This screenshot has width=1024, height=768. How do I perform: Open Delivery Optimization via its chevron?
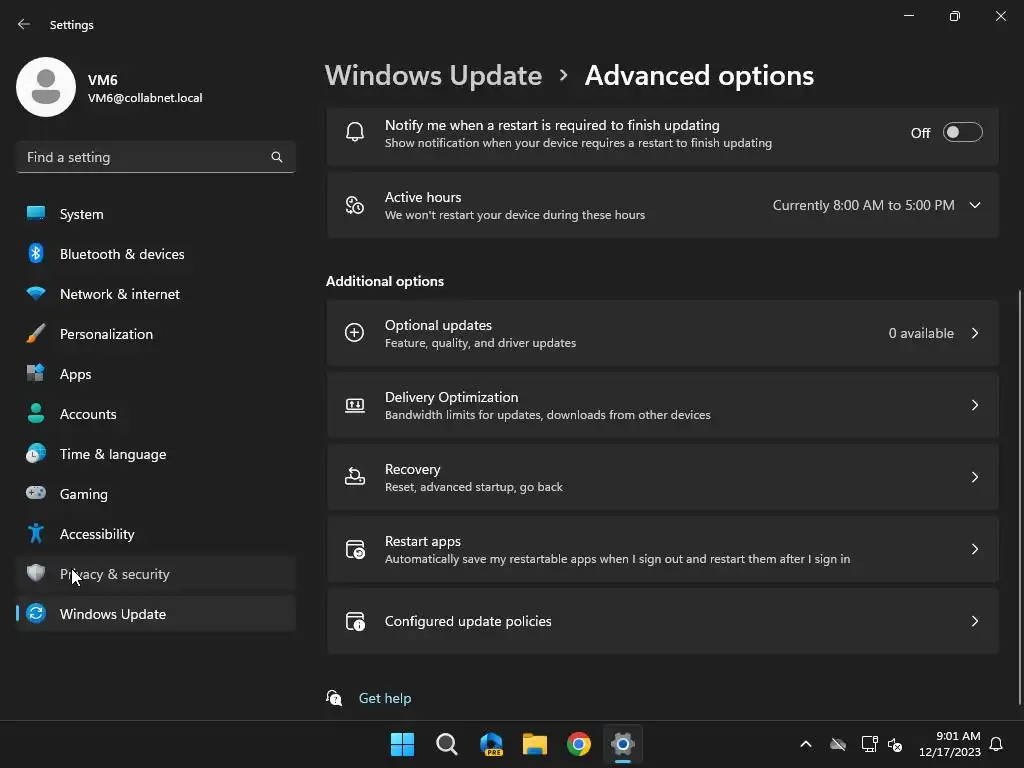(974, 406)
